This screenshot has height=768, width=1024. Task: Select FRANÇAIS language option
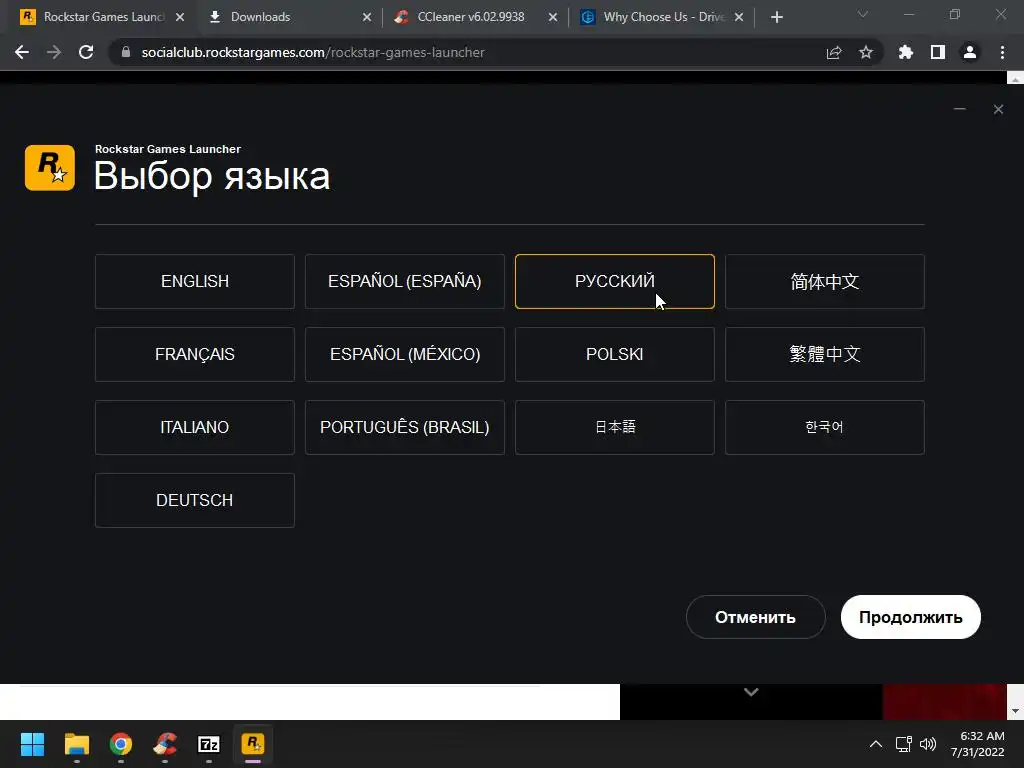195,355
